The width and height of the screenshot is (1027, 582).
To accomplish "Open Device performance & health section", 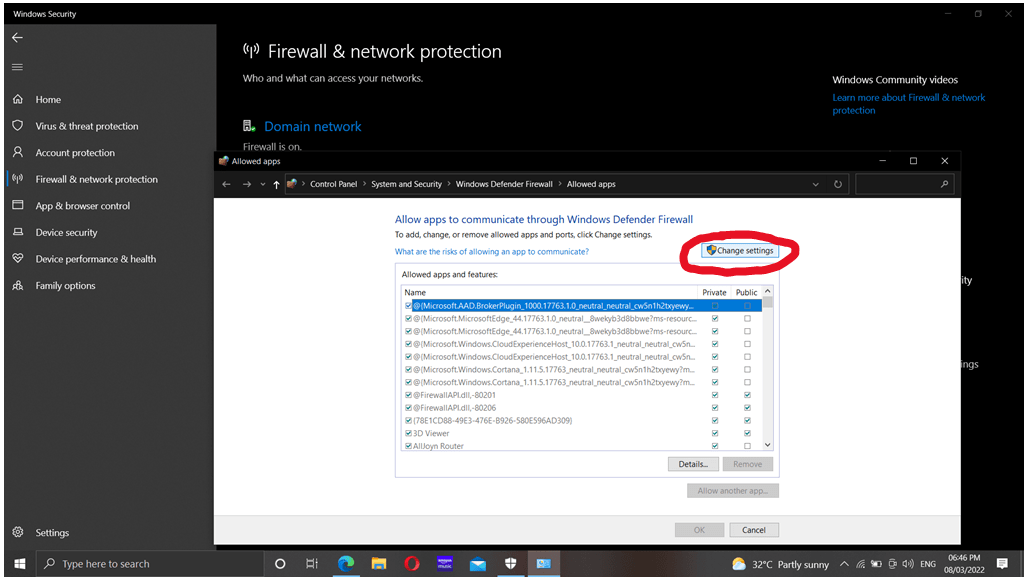I will (98, 258).
